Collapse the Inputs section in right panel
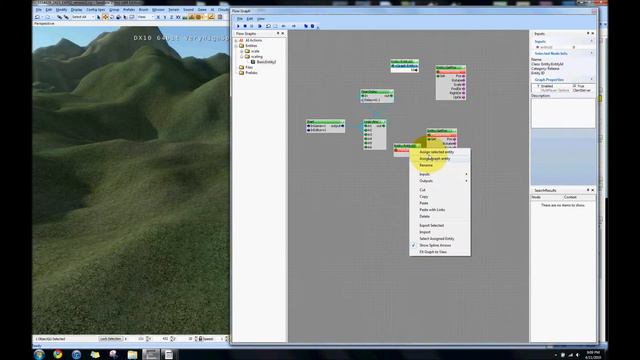Image resolution: width=640 pixels, height=360 pixels. pos(591,41)
